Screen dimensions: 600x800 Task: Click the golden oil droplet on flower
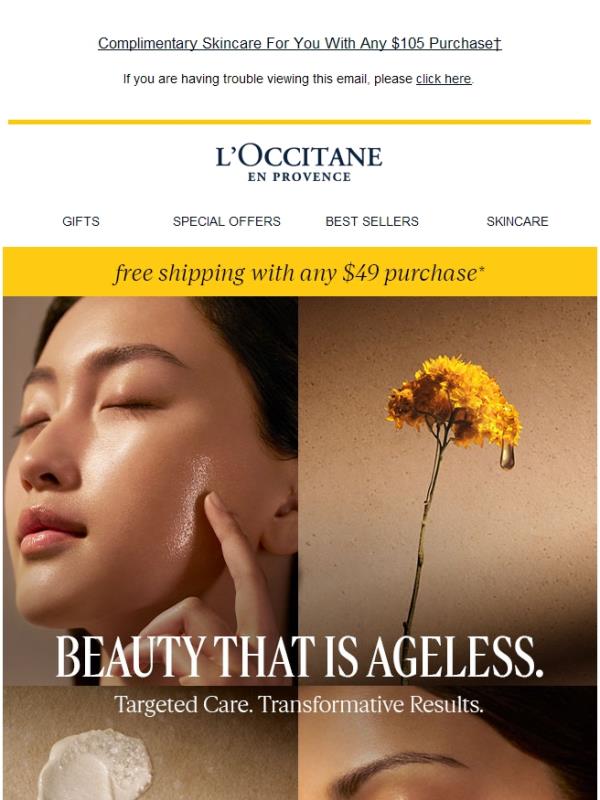coord(507,454)
